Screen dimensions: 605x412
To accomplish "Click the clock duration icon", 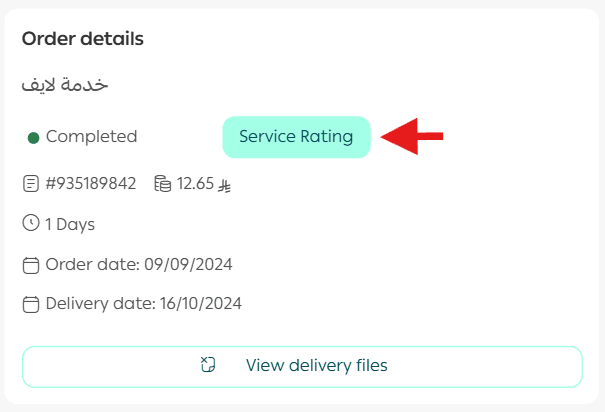I will point(31,224).
